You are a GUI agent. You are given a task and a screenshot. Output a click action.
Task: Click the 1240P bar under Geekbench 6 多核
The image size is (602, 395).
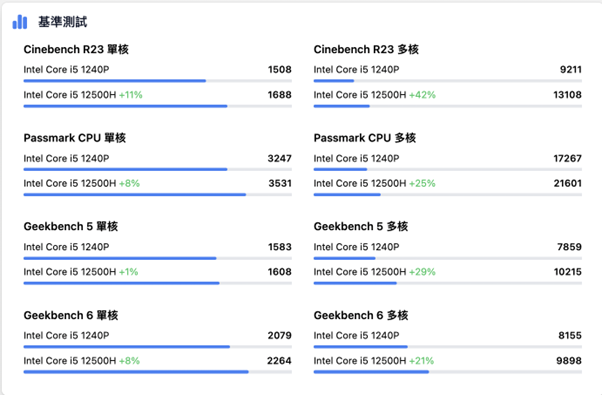[448, 347]
